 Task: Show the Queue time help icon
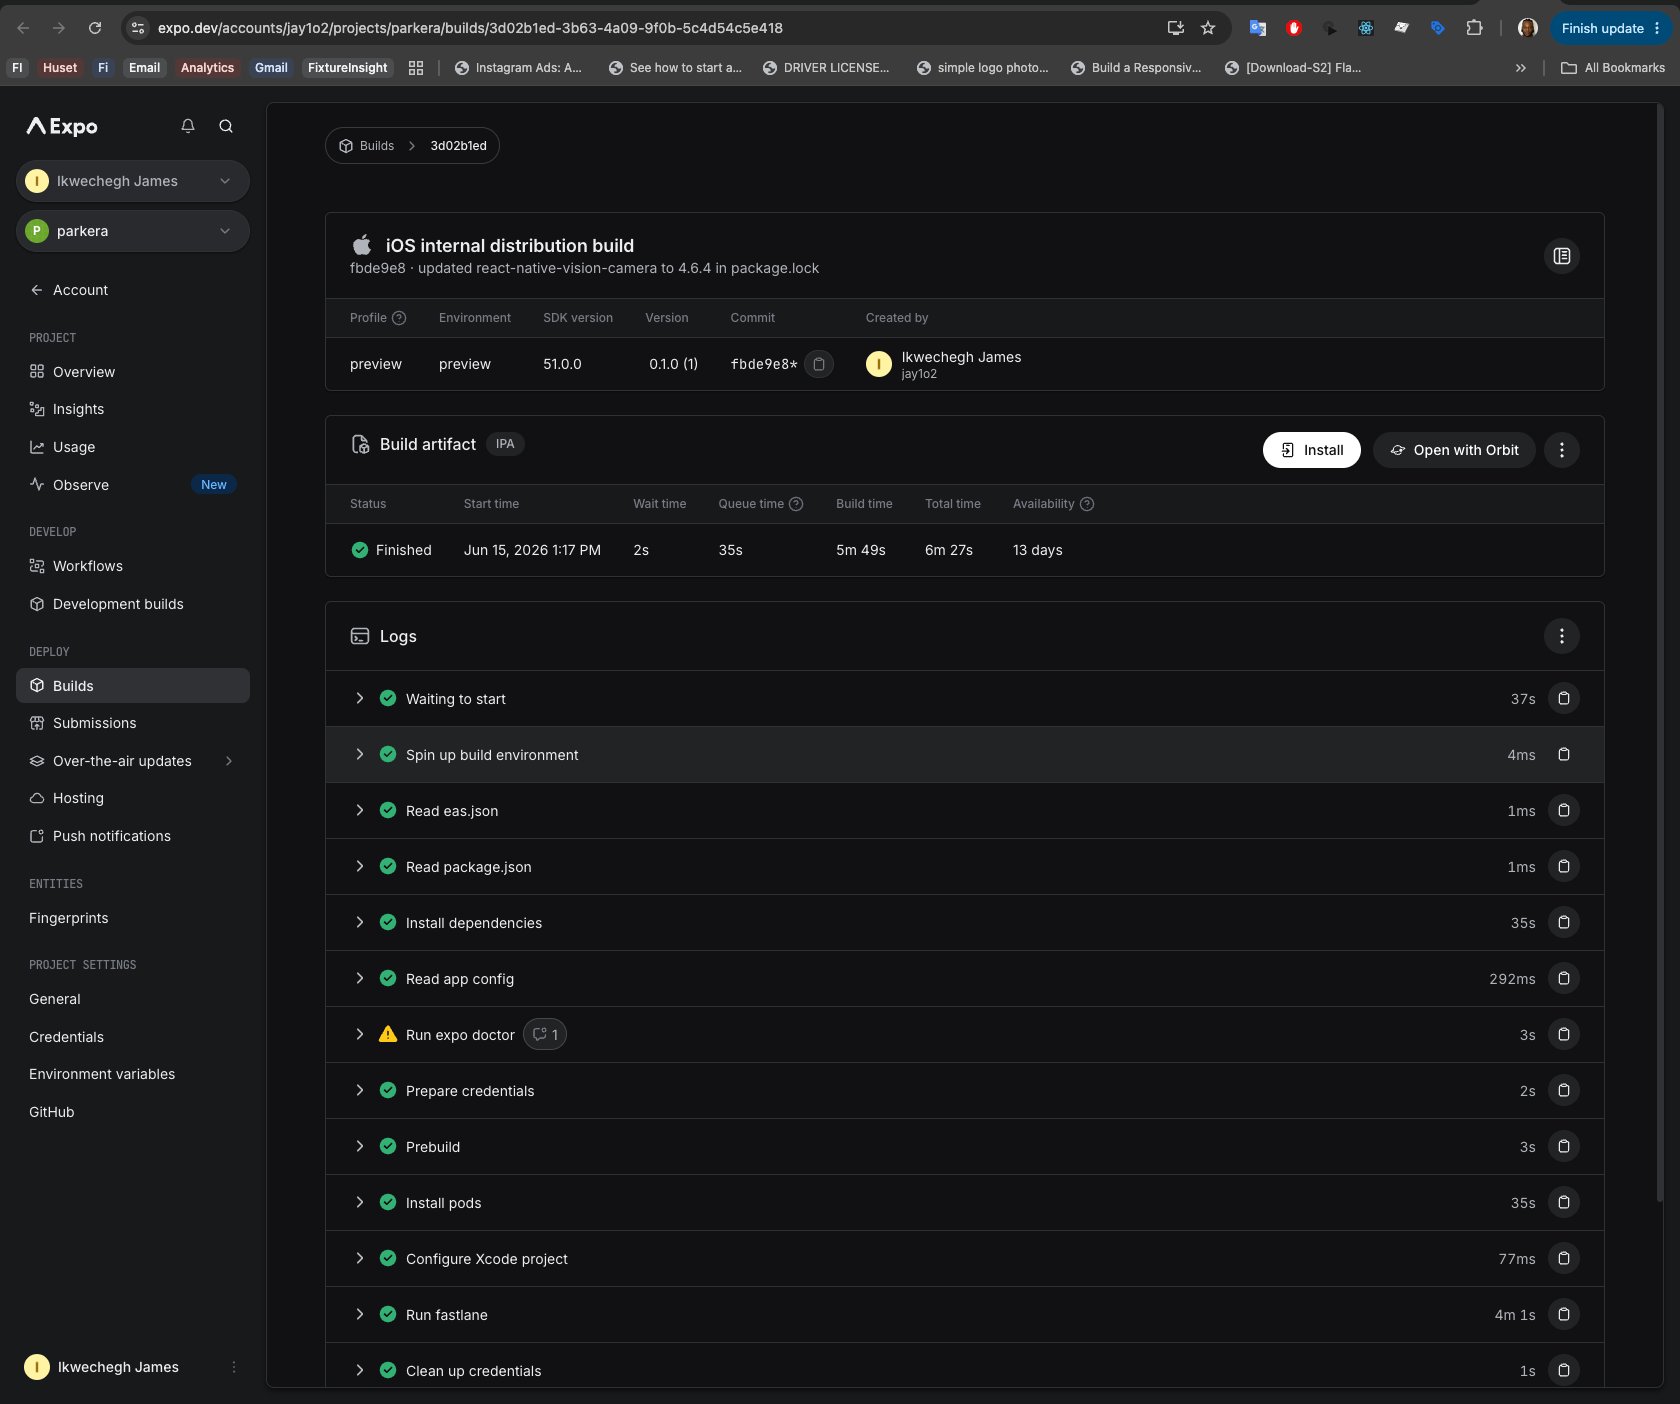coord(796,504)
